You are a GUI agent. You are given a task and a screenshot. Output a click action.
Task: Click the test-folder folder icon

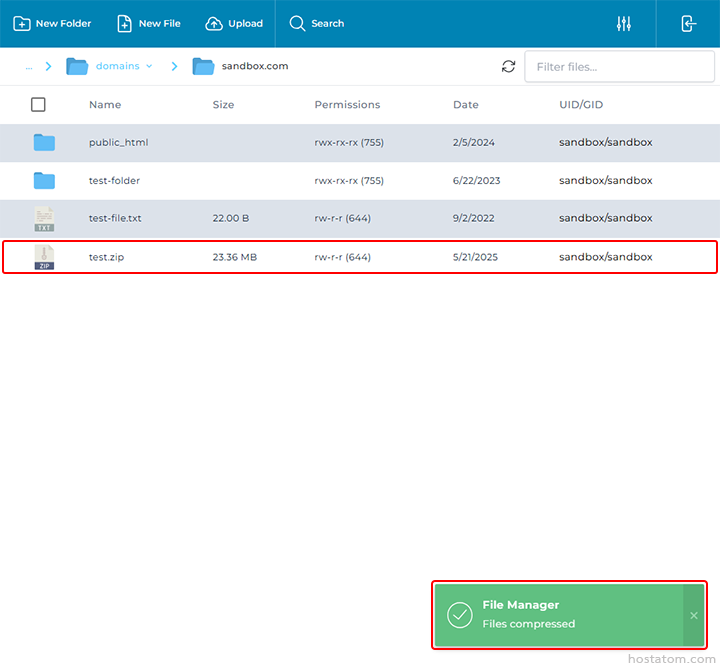pyautogui.click(x=44, y=181)
